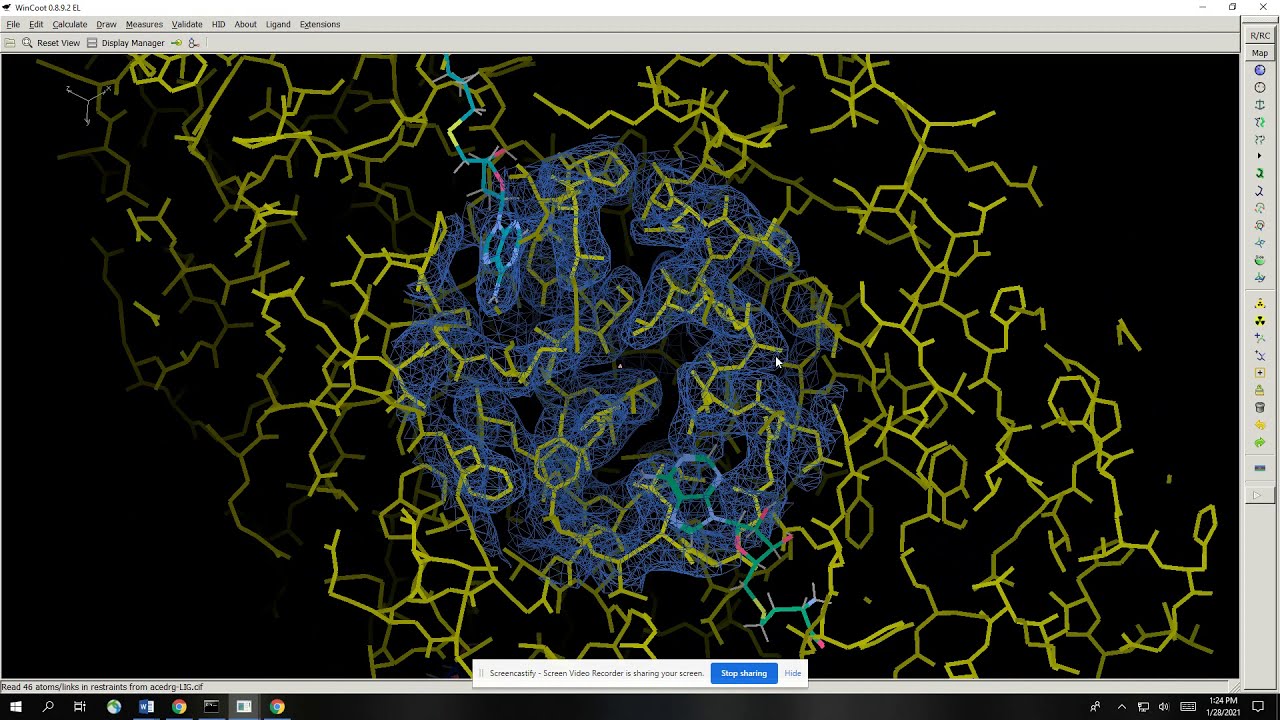Click the axis orientation indicator in the 3D view
Image resolution: width=1280 pixels, height=720 pixels.
point(88,103)
